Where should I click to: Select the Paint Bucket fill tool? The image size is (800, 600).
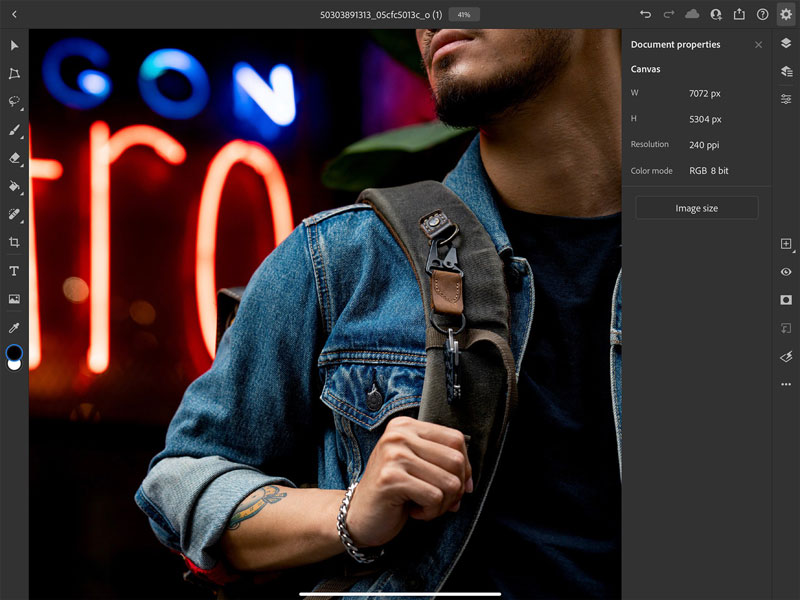coord(14,186)
